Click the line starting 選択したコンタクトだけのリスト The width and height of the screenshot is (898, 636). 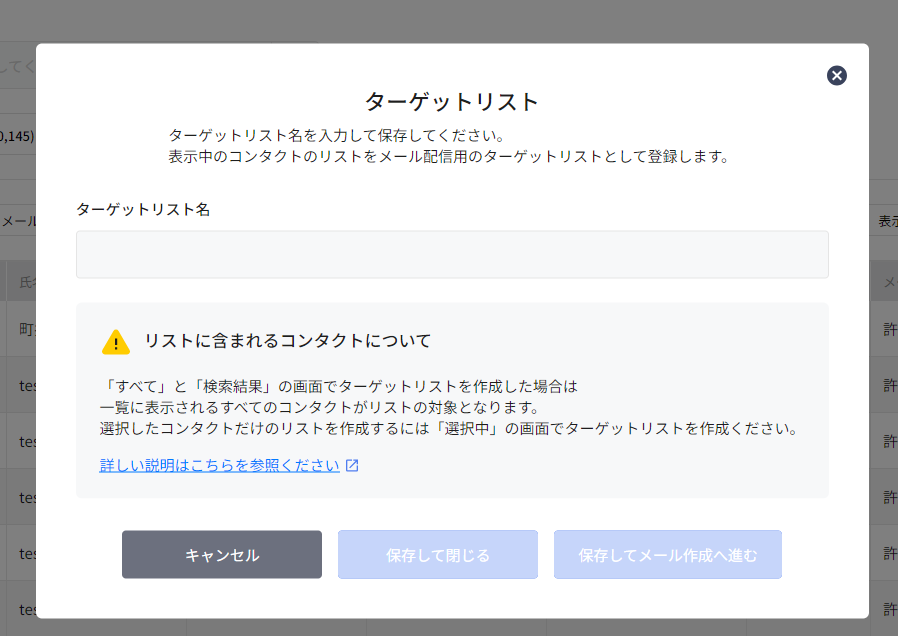coord(449,429)
